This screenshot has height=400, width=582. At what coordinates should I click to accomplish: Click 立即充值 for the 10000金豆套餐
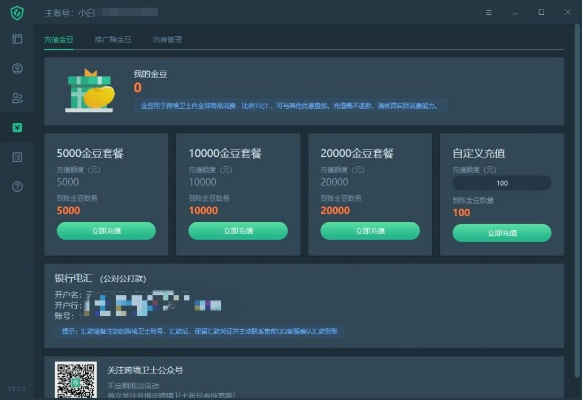pyautogui.click(x=238, y=231)
